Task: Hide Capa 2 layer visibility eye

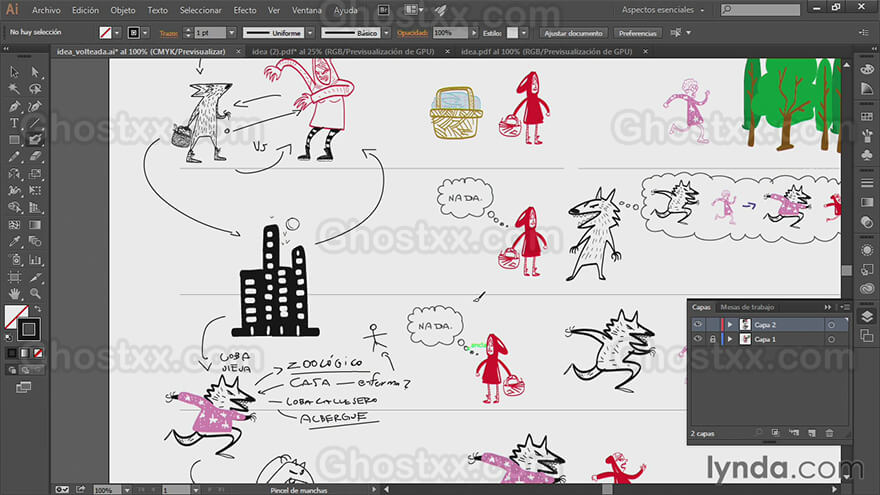Action: (698, 324)
